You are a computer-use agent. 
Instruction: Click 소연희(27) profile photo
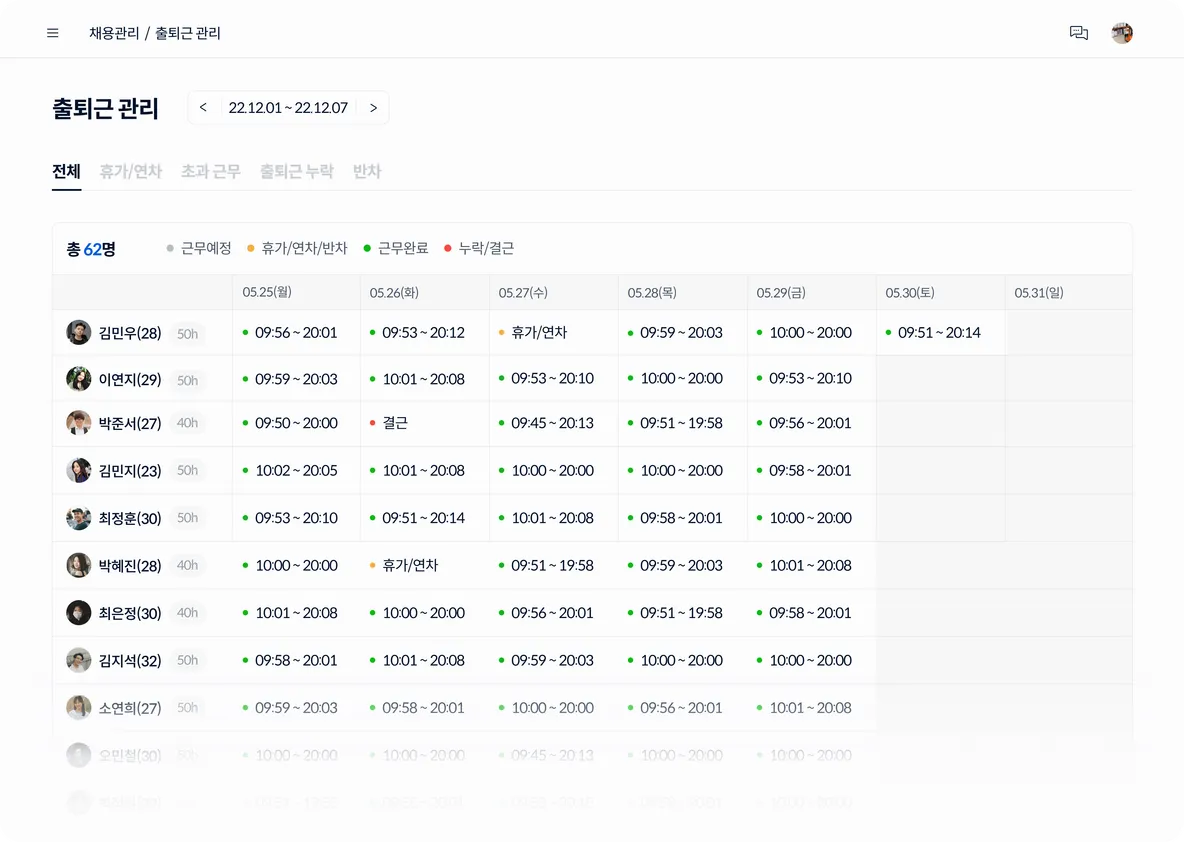coord(79,708)
